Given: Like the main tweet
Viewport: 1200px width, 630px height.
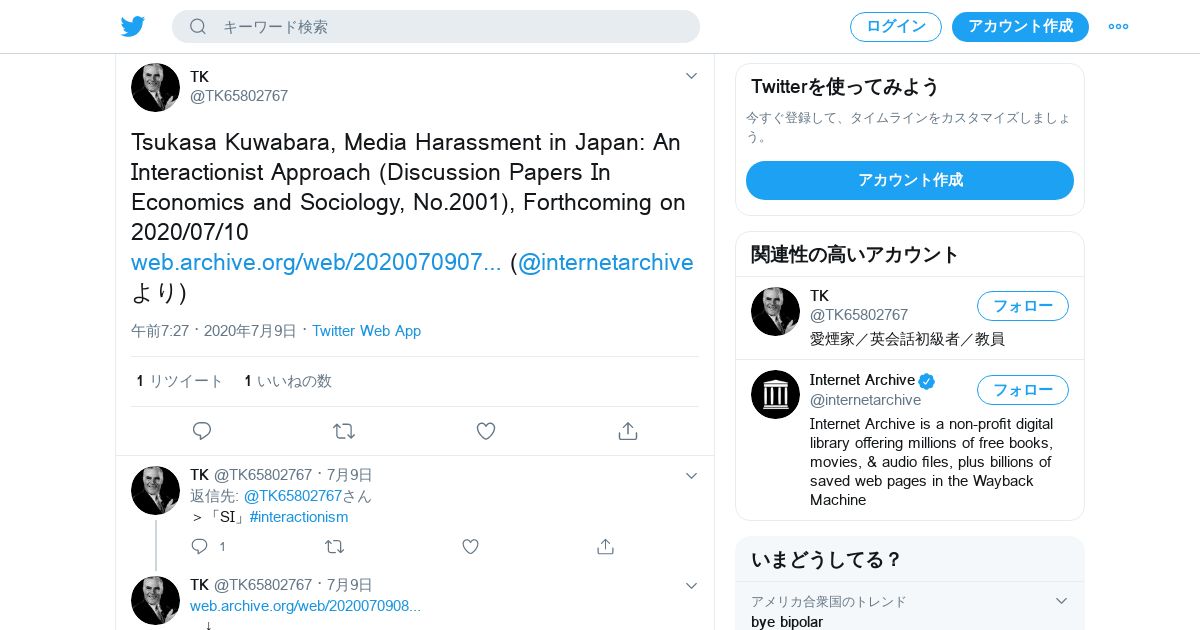Looking at the screenshot, I should tap(486, 431).
